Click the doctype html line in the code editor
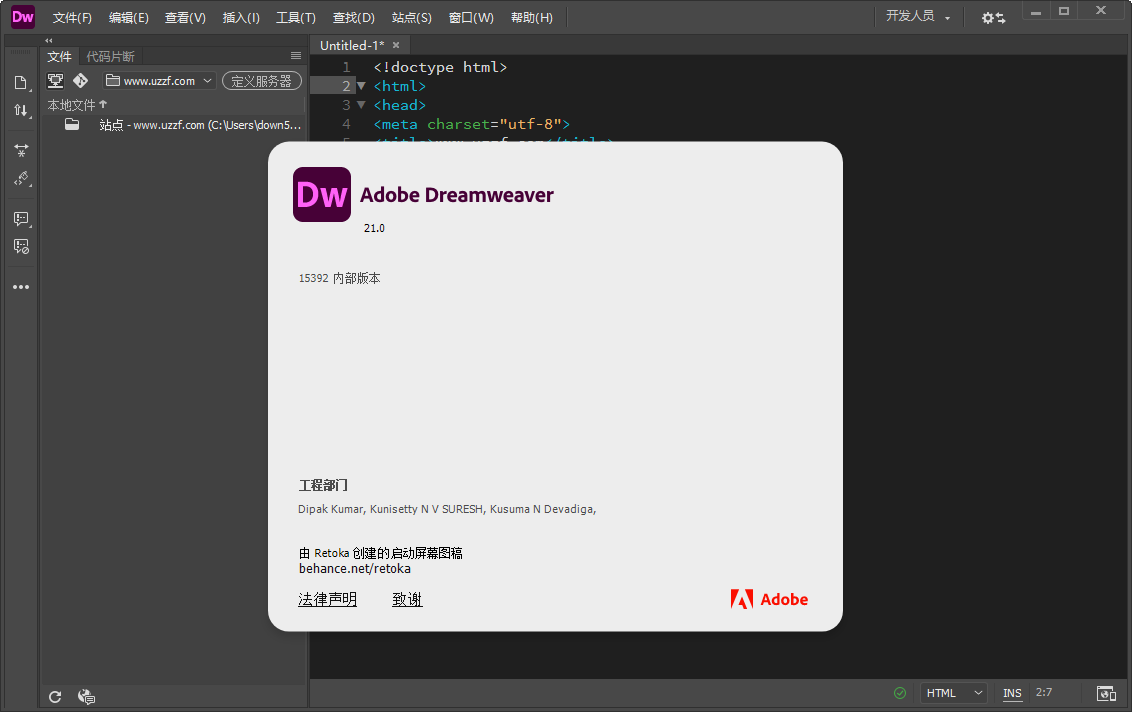1132x712 pixels. point(440,67)
